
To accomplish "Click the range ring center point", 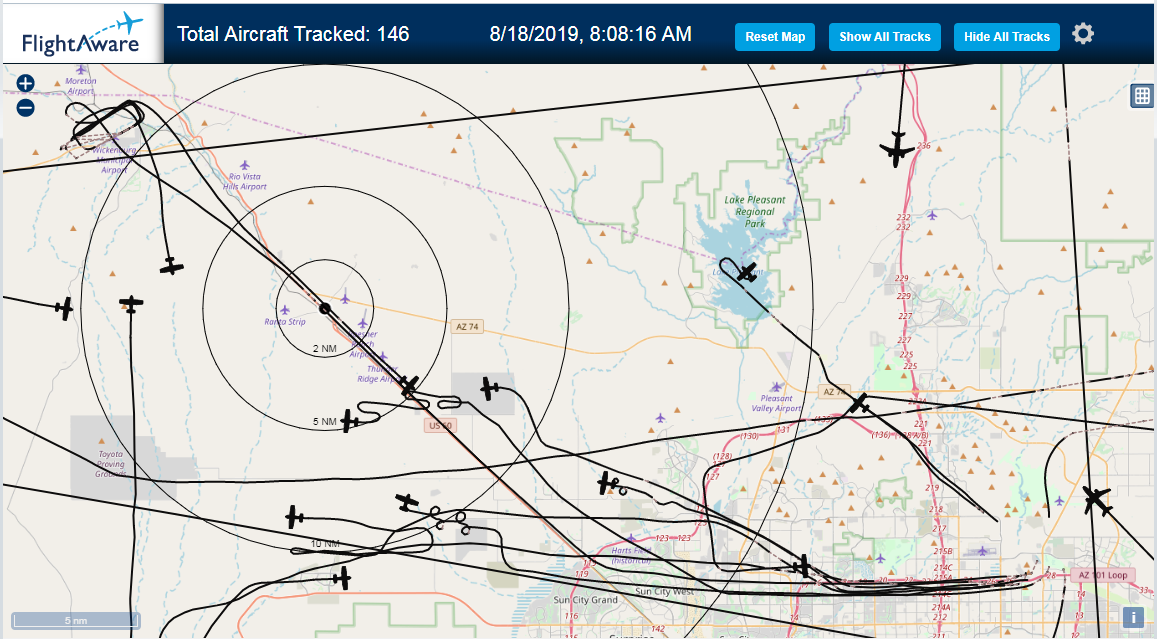I will coord(325,308).
